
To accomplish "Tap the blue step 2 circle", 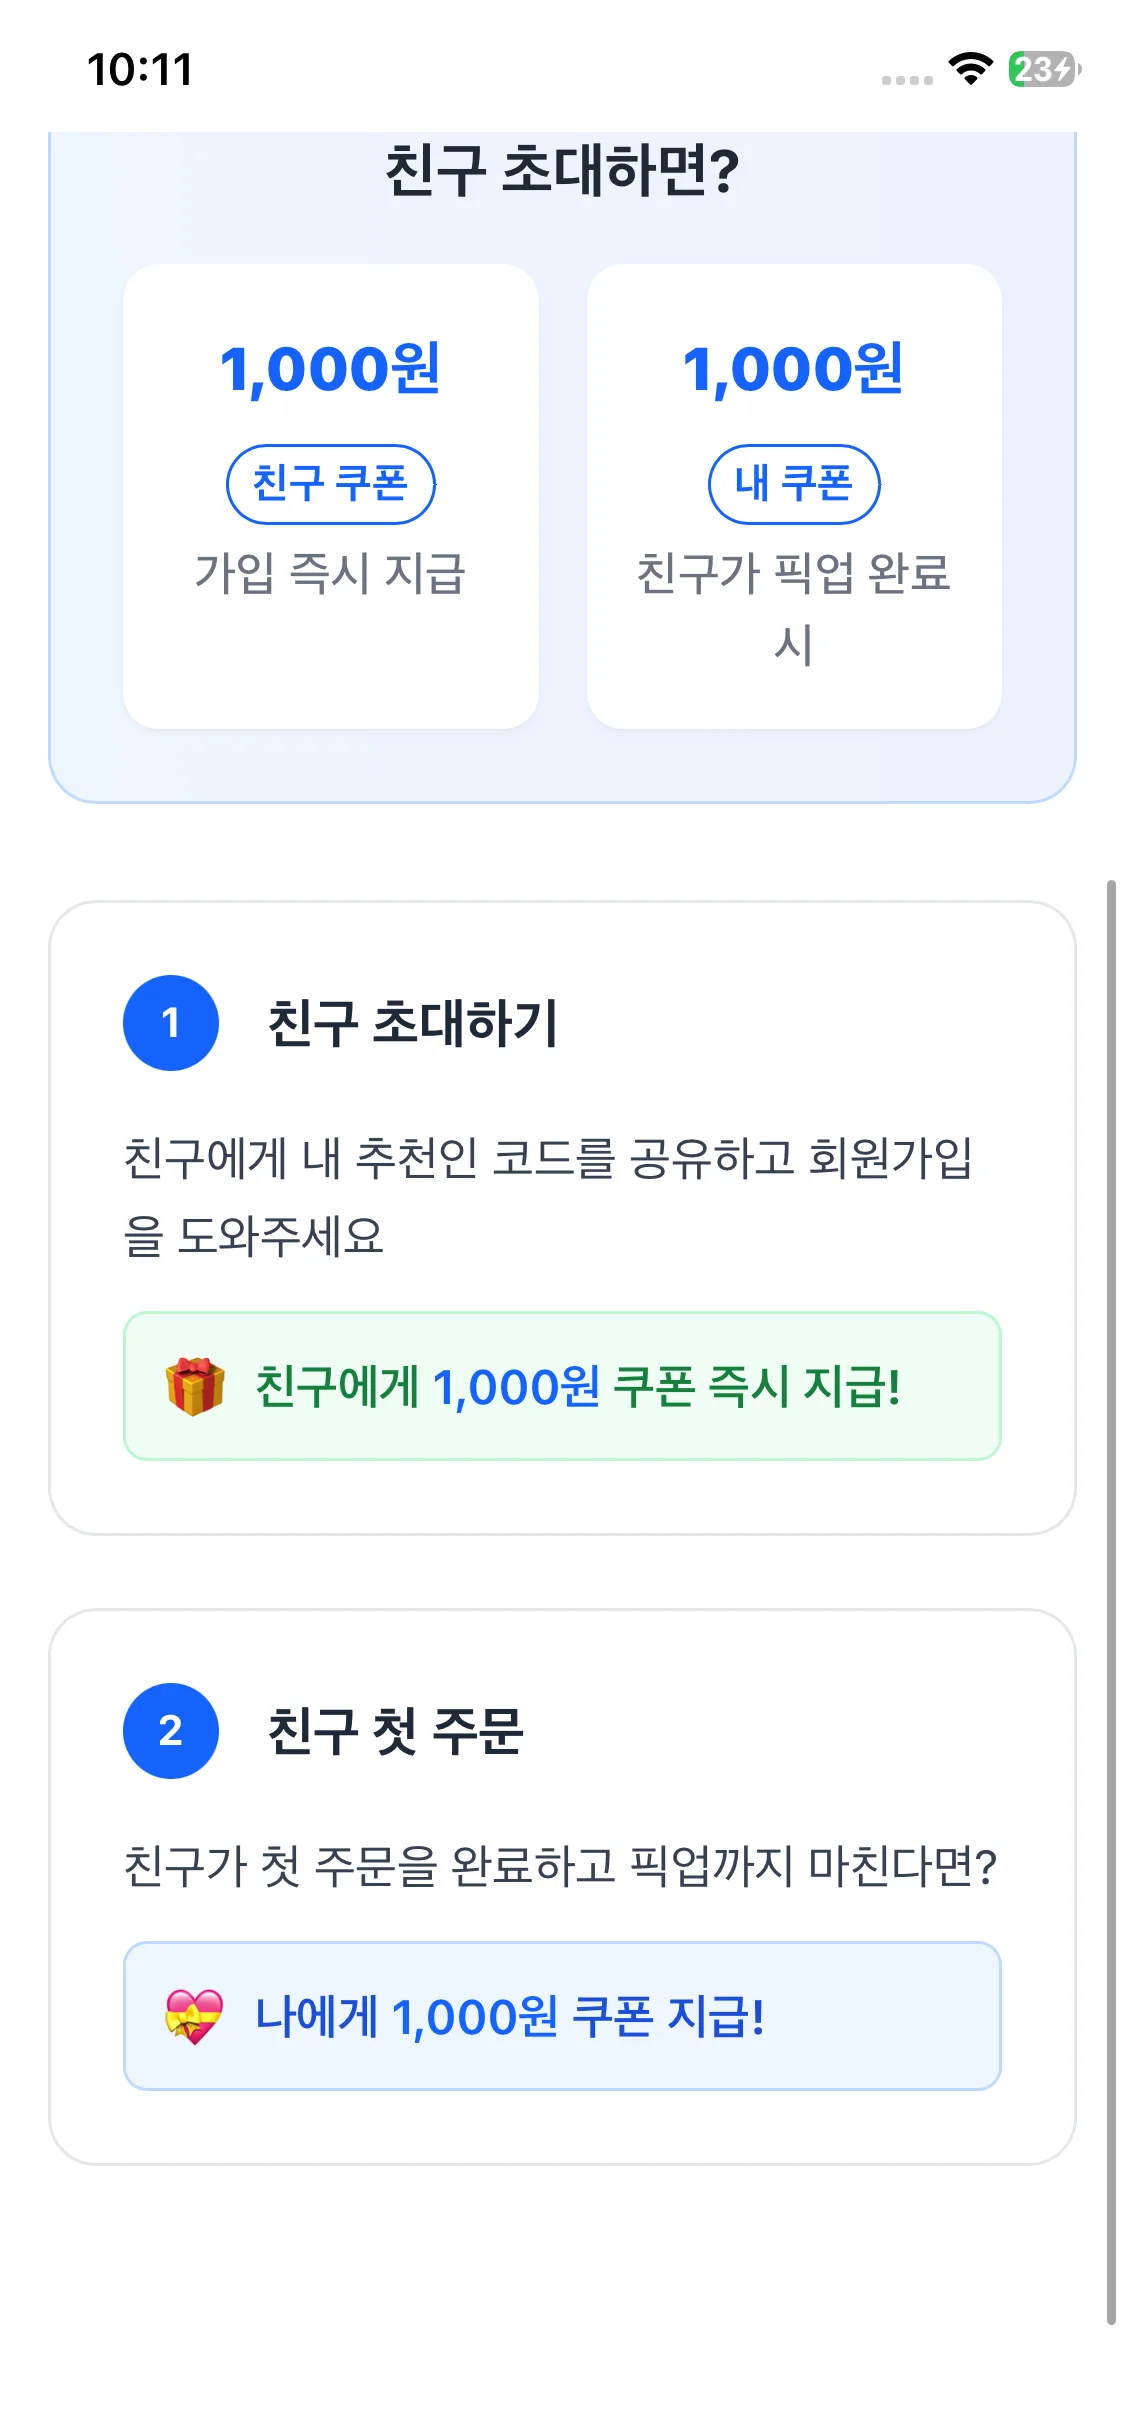I will tap(171, 1731).
